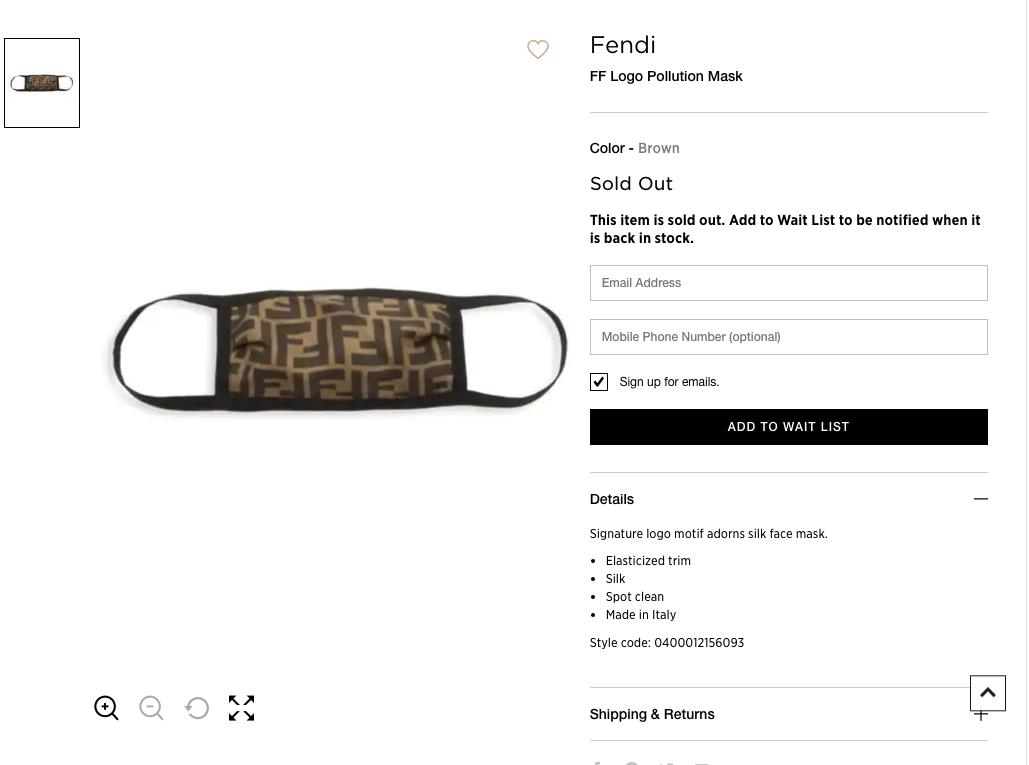Select the mask thumbnail image

(42, 83)
